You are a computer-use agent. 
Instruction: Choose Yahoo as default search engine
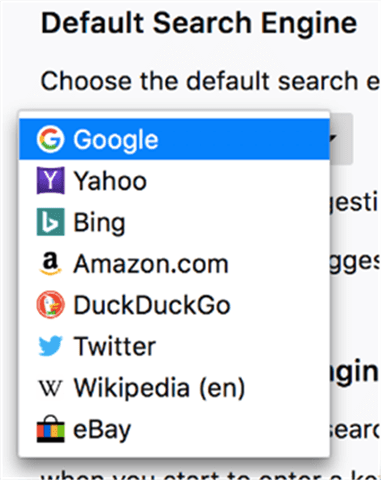[x=174, y=181]
